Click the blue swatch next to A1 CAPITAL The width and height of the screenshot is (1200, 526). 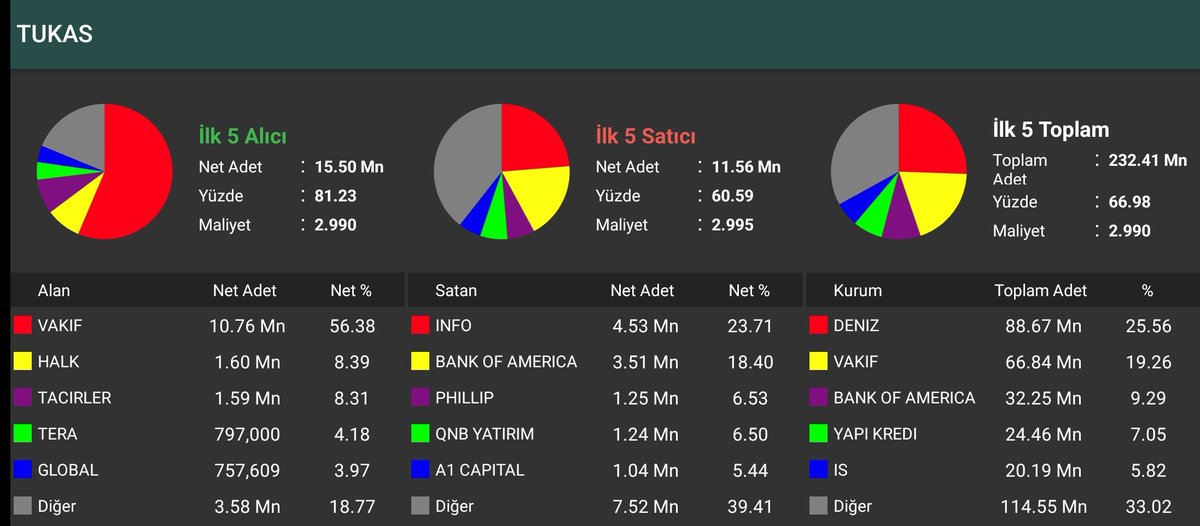point(420,470)
